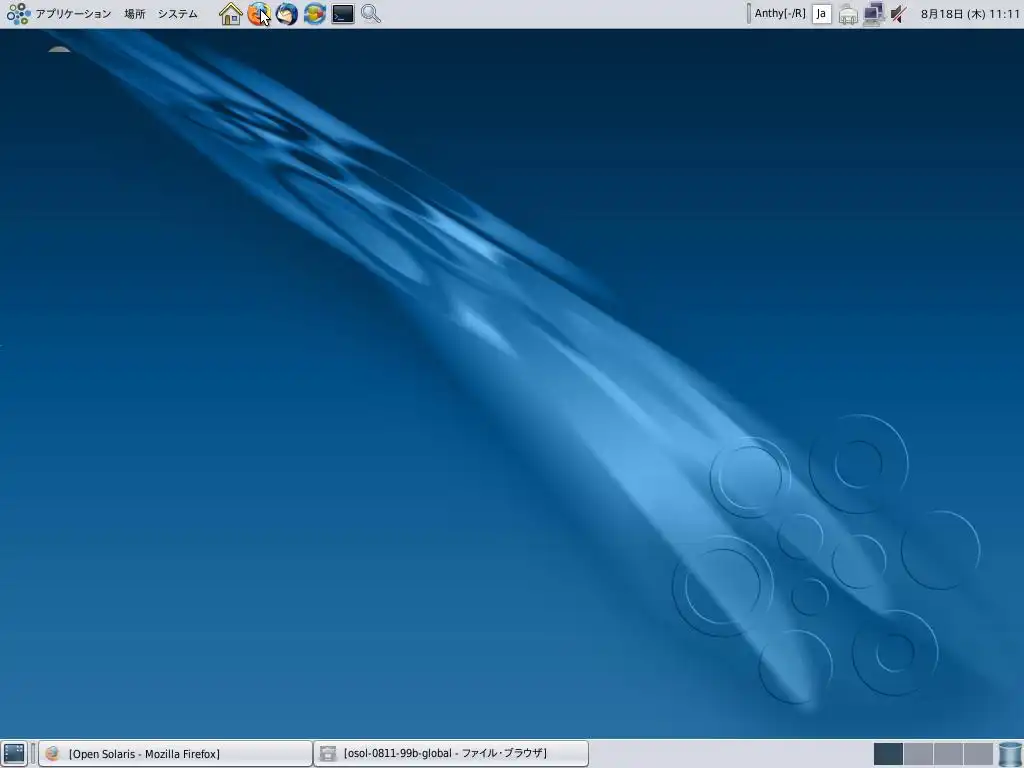Open the trash bin icon
Viewport: 1024px width, 768px height.
(1010, 754)
